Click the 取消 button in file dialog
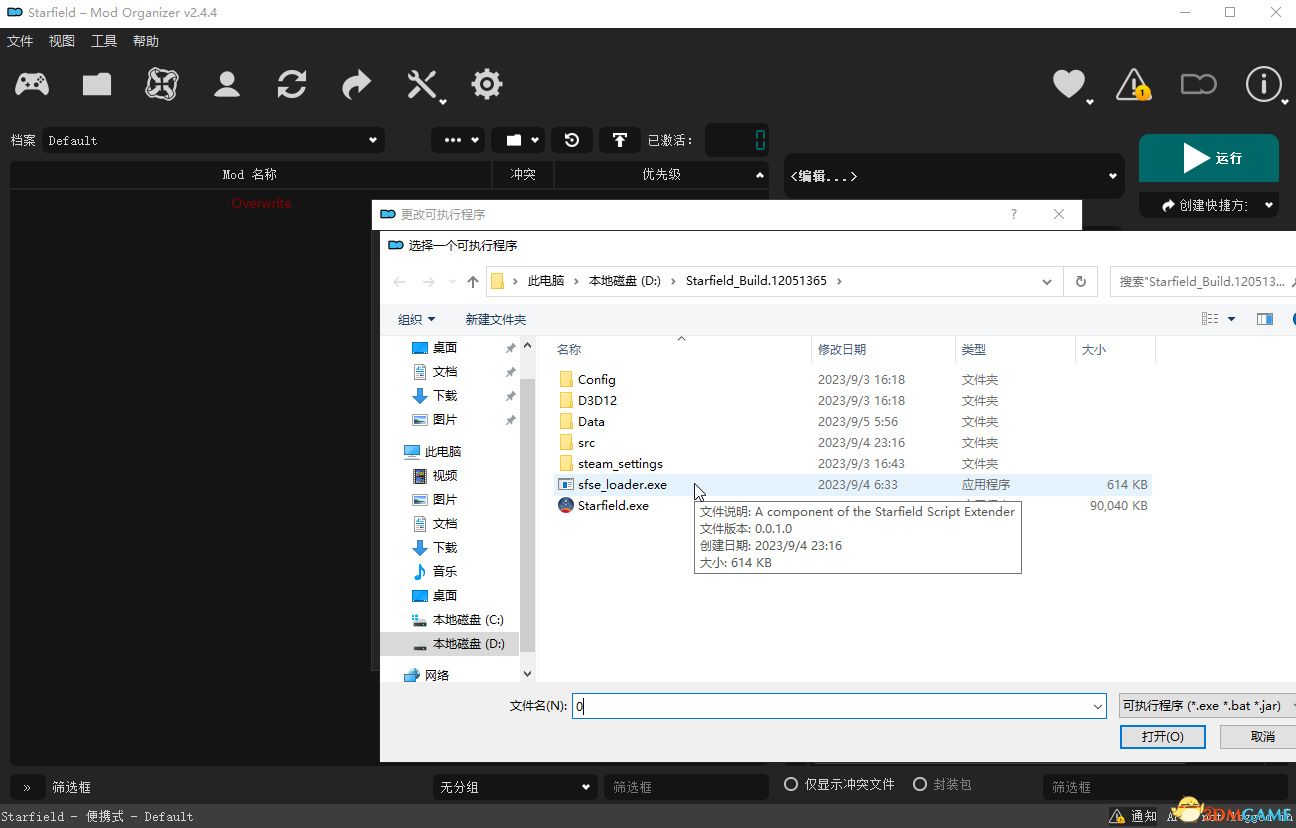The image size is (1296, 828). [1262, 736]
